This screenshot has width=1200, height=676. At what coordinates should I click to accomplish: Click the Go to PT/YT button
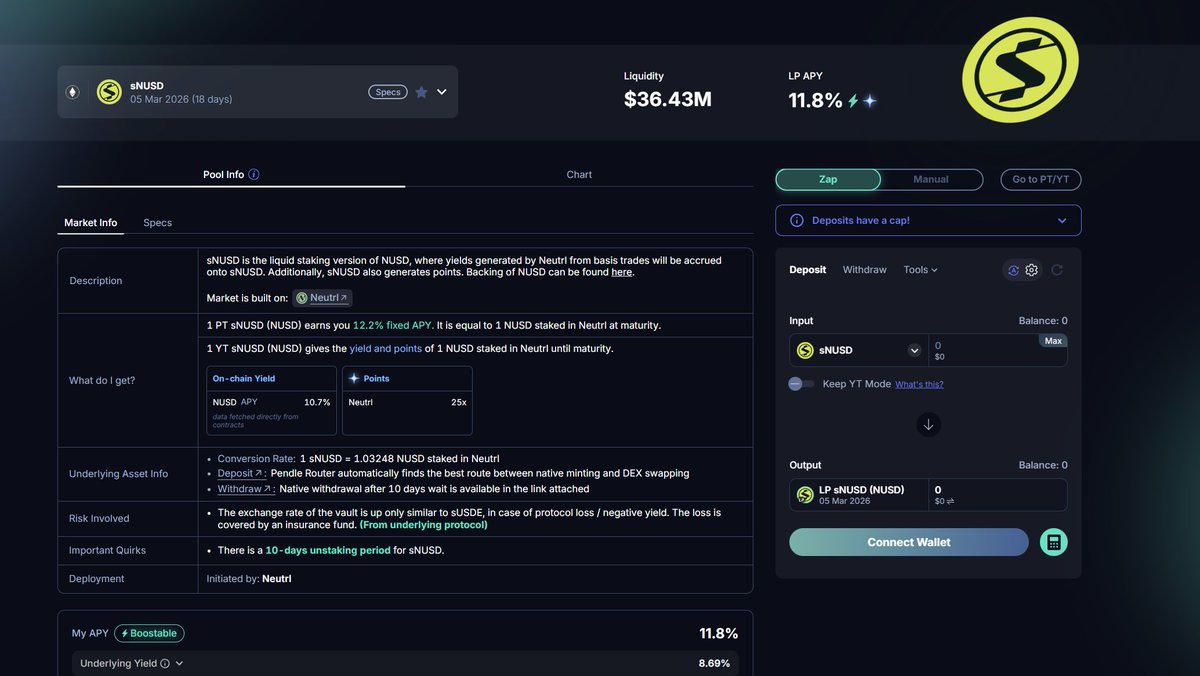(1040, 179)
